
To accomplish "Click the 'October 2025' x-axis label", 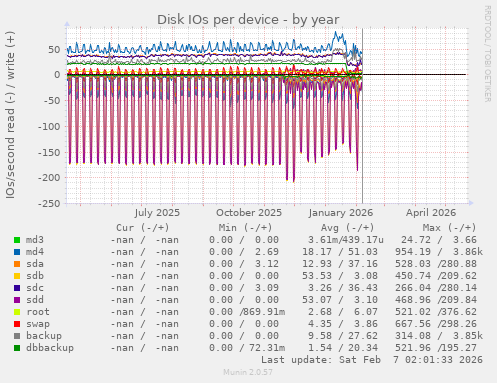I will [x=249, y=213].
